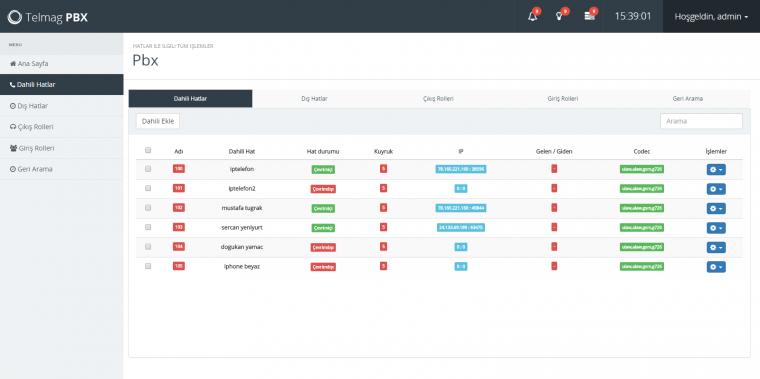
Task: Open Hoşgeldin, admin user dropdown
Action: tap(711, 16)
